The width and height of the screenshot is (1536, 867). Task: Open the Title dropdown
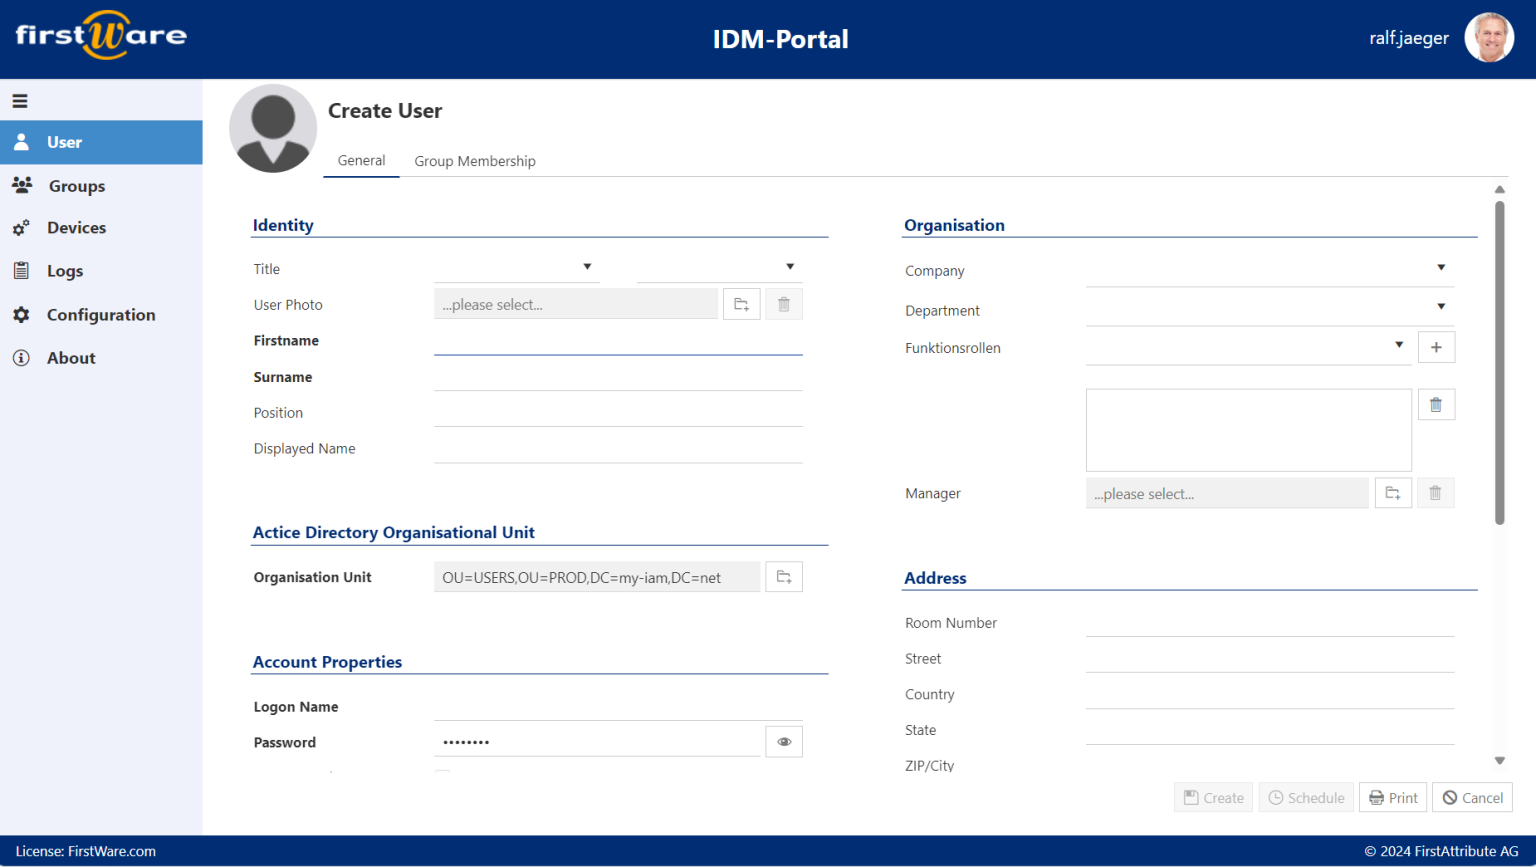[588, 266]
